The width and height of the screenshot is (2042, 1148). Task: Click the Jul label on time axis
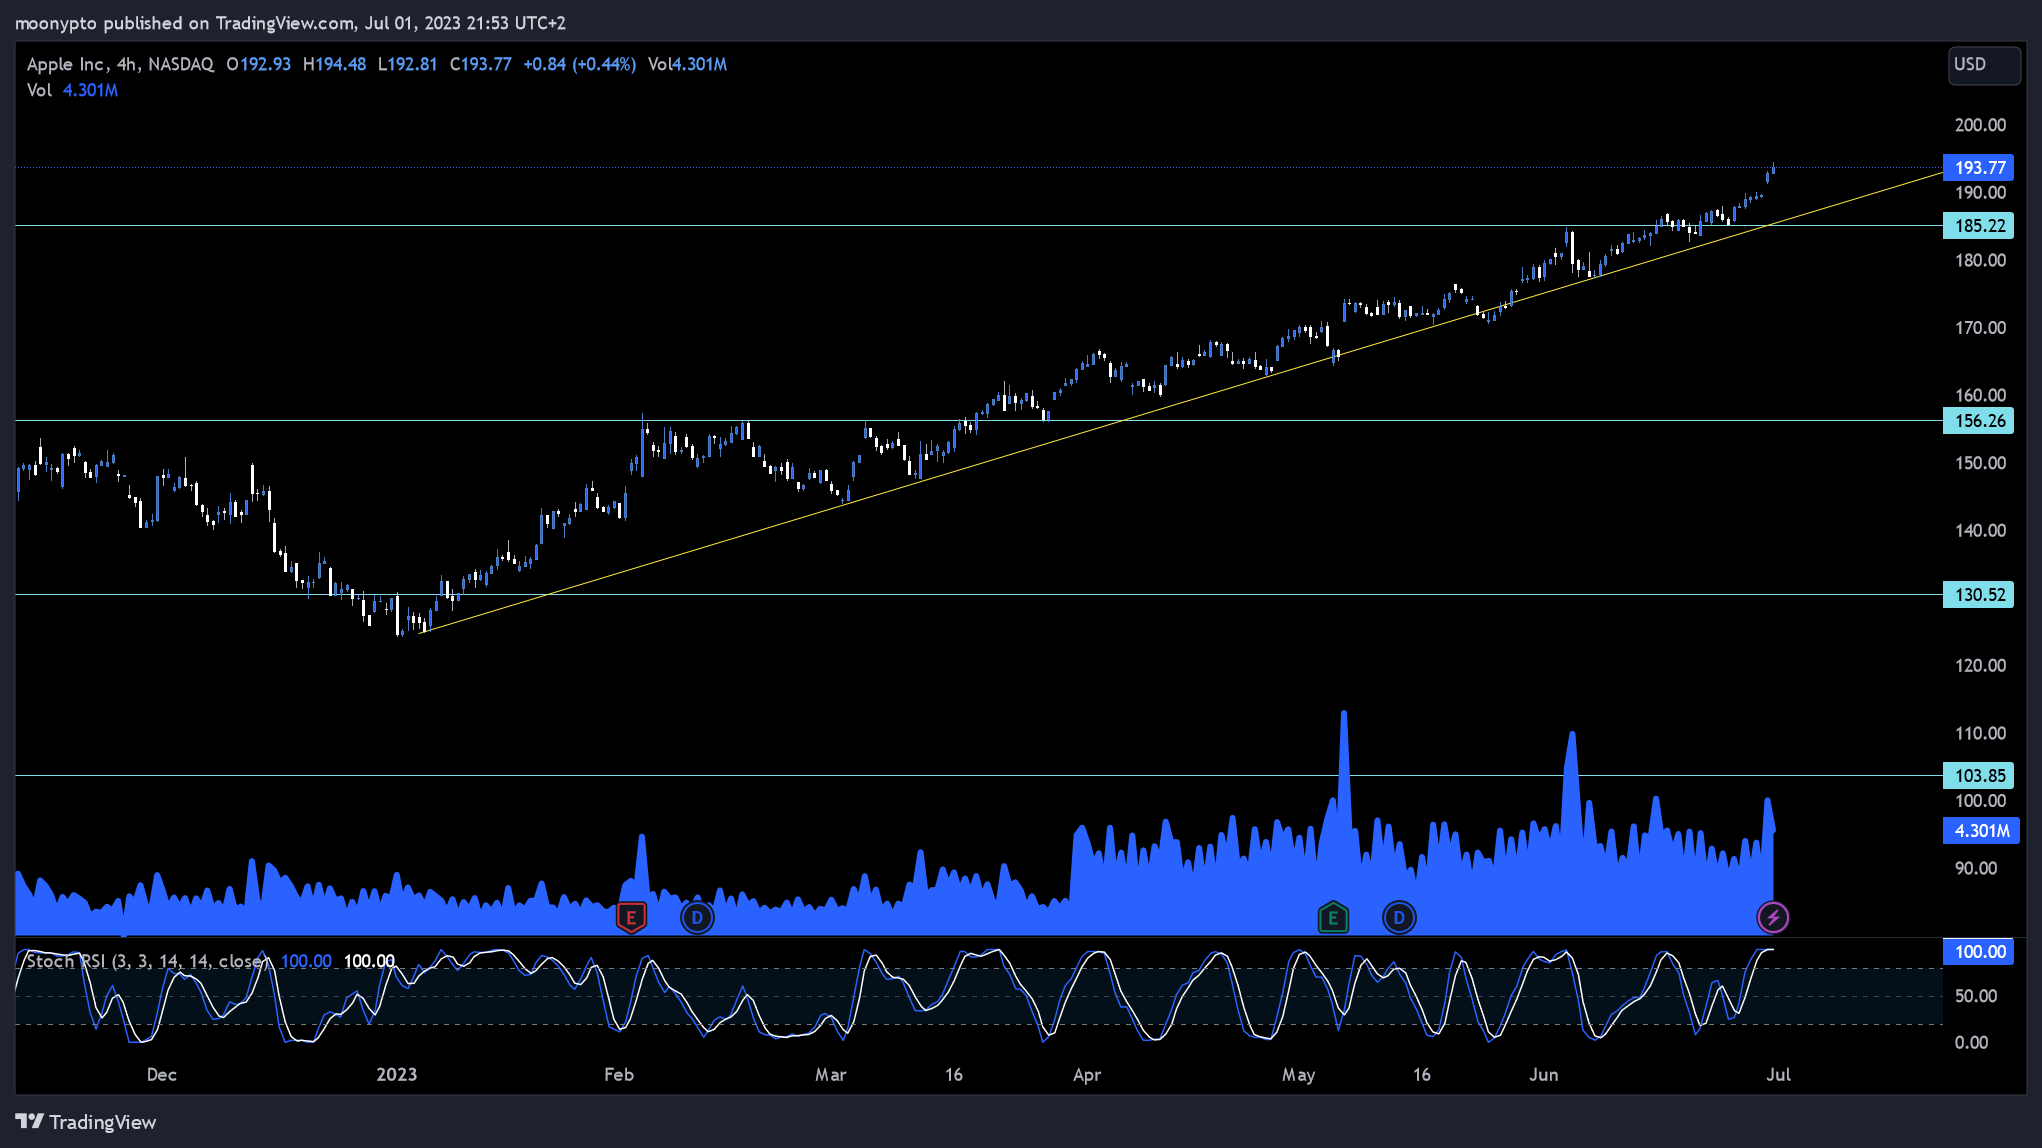(1778, 1075)
